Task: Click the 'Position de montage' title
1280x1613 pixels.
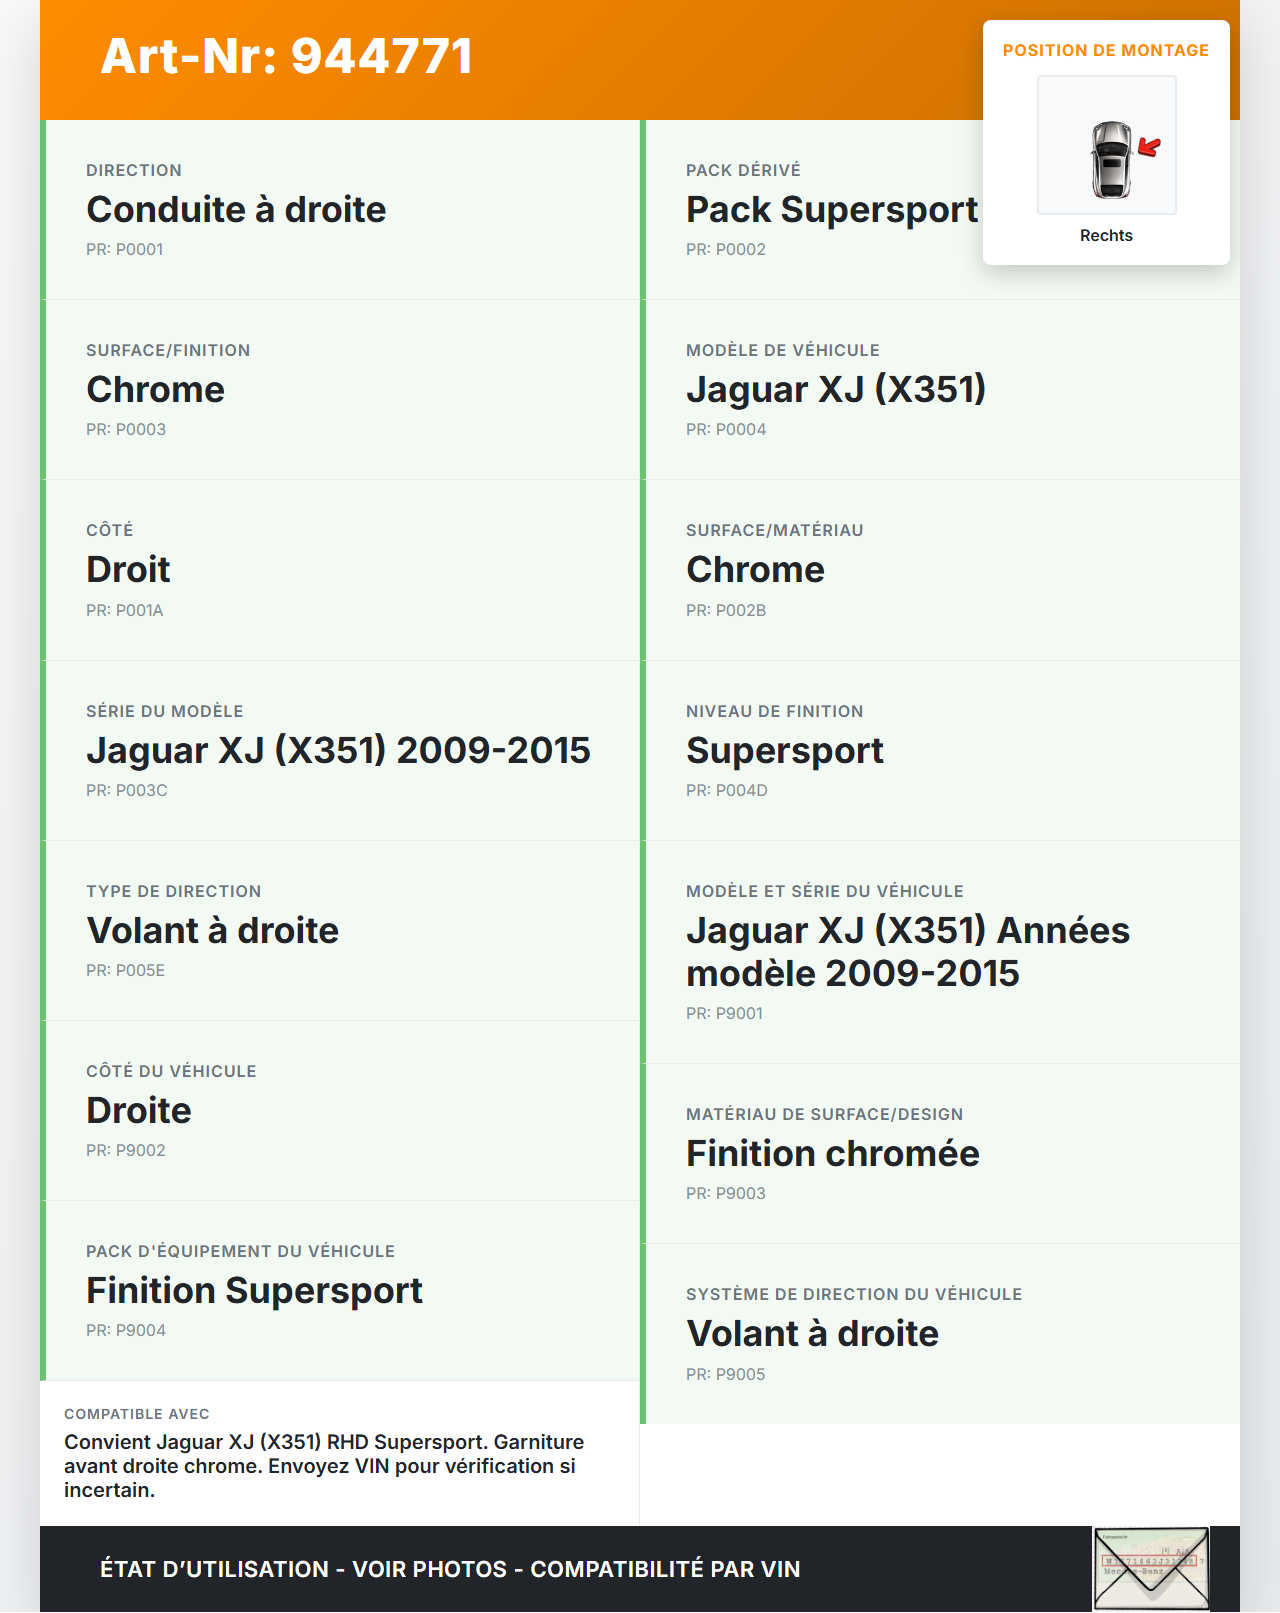Action: point(1105,50)
